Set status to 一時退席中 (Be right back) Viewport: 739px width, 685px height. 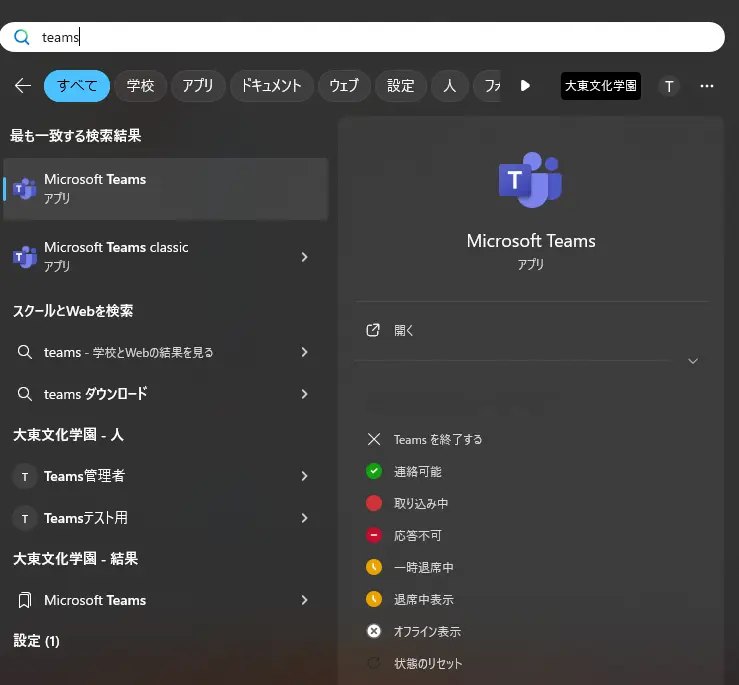click(423, 567)
